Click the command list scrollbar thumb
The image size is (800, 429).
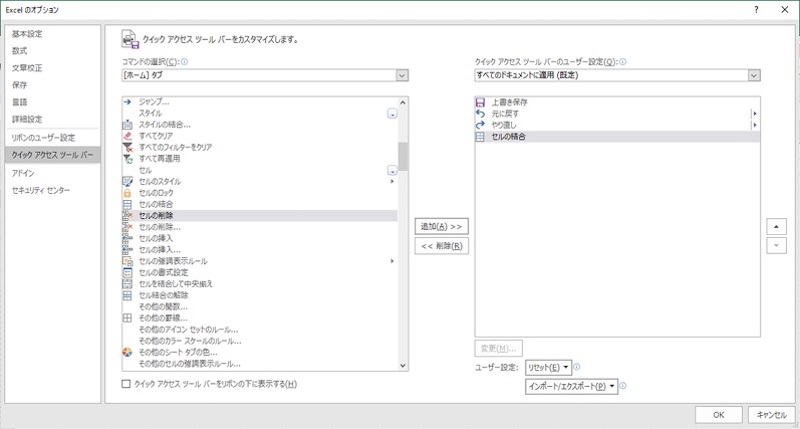[403, 157]
